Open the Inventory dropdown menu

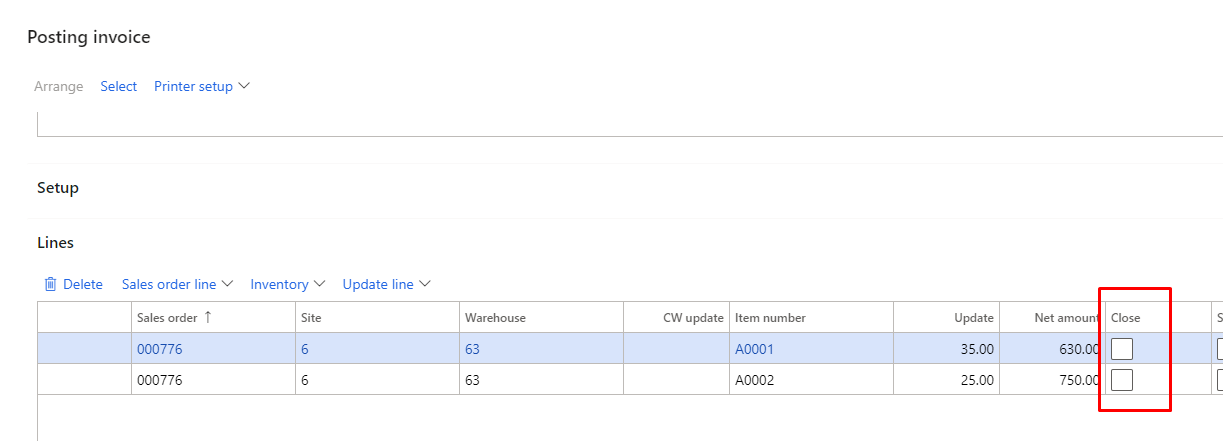point(288,284)
